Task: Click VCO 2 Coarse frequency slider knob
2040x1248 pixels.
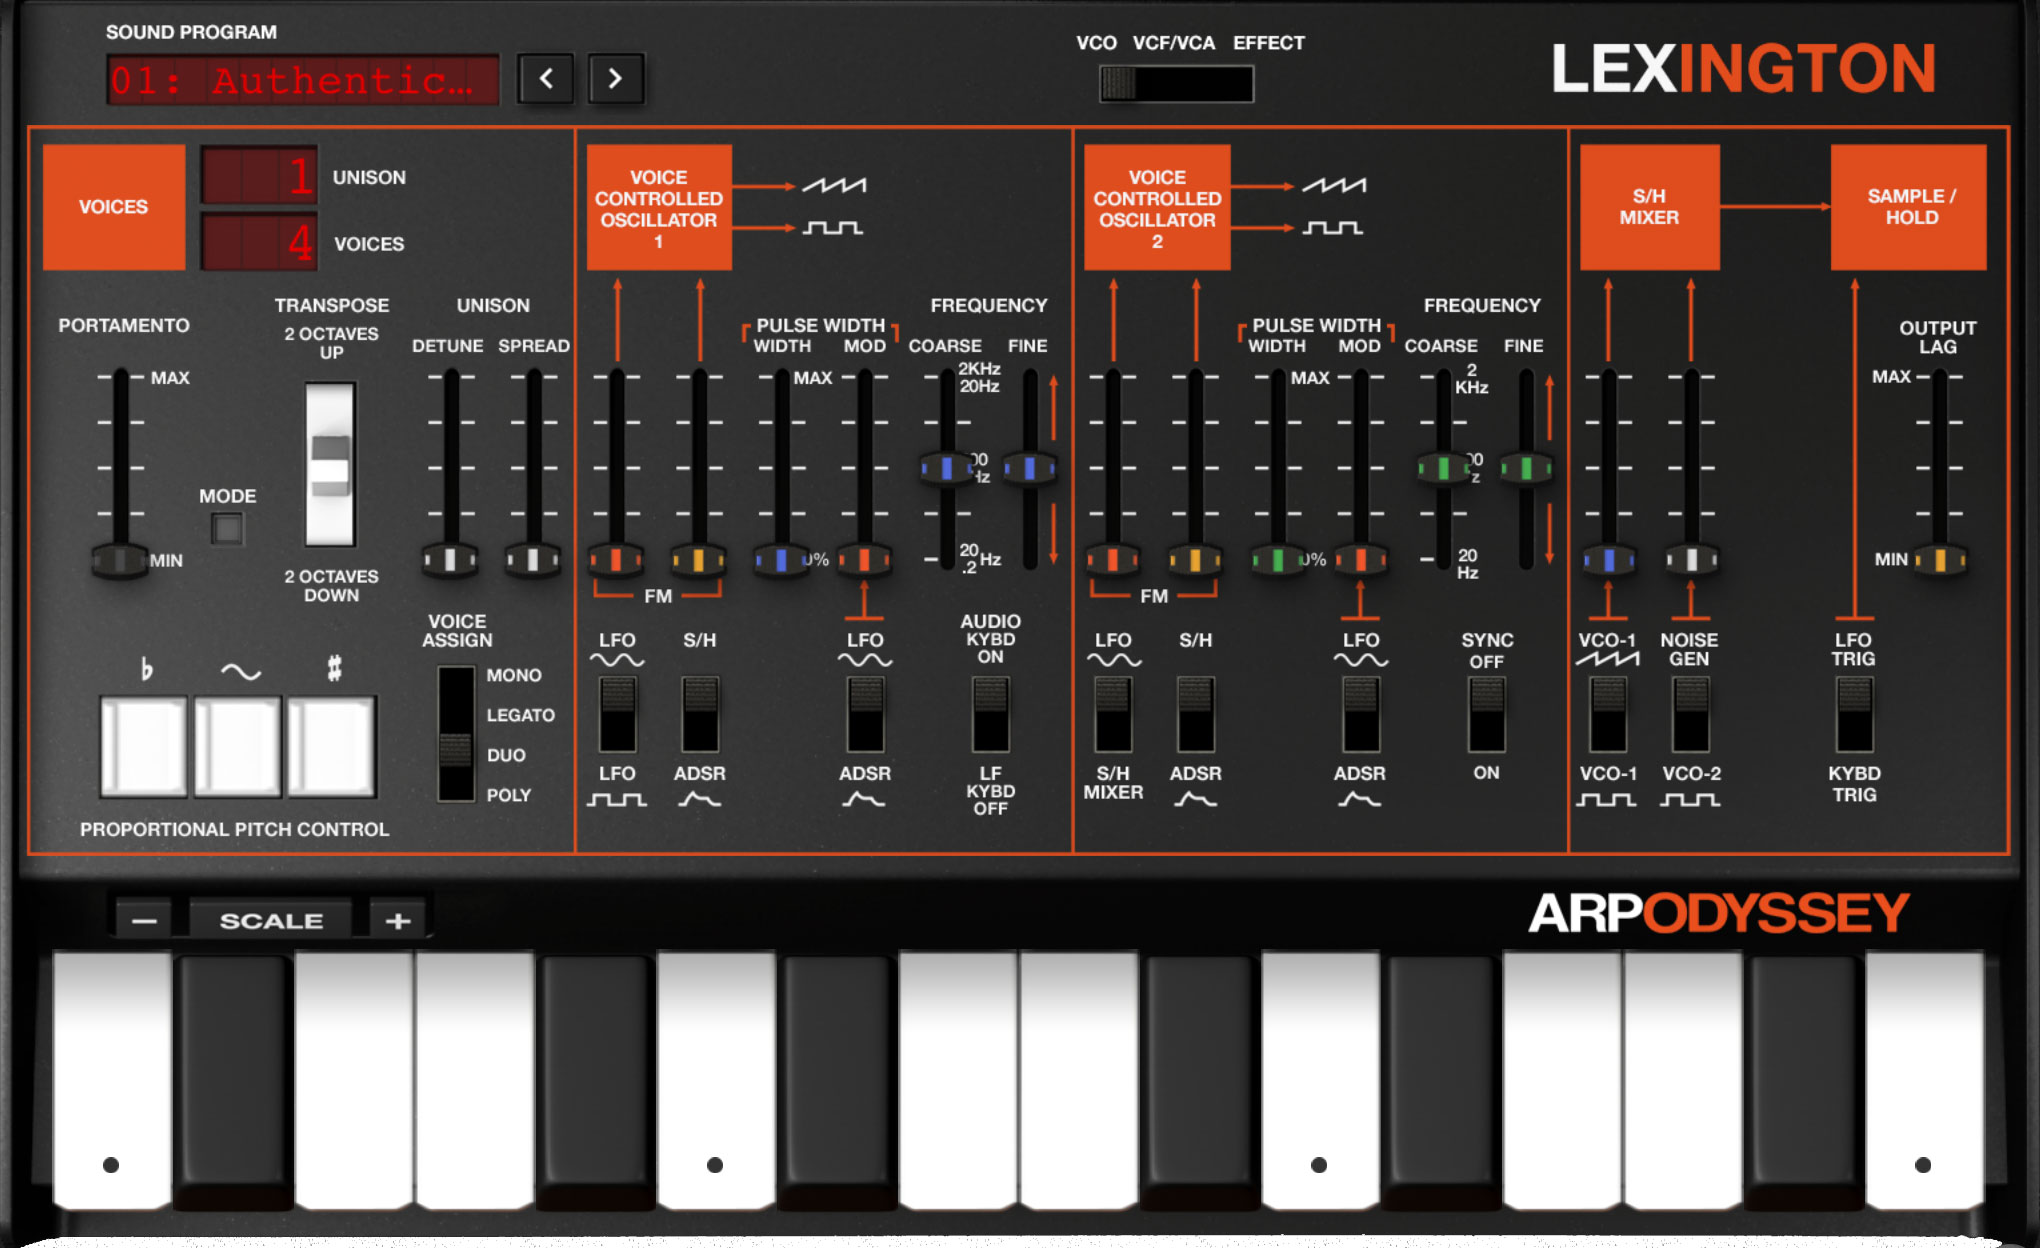Action: pos(1443,468)
